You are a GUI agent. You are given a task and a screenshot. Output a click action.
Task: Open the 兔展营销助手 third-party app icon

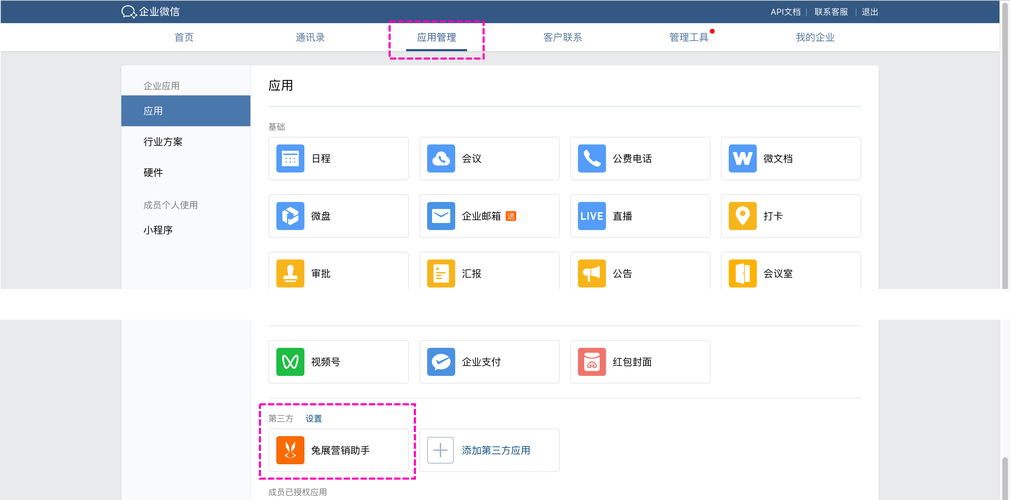pyautogui.click(x=290, y=450)
